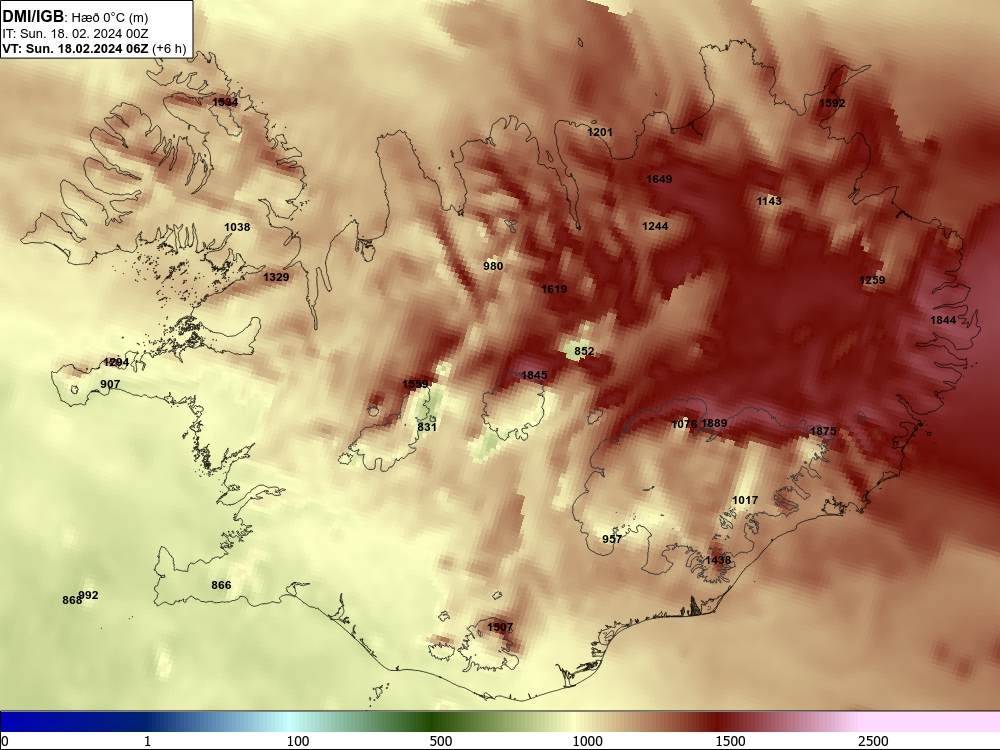Click the 1649 value on the map
Viewport: 1000px width, 750px height.
pos(659,179)
